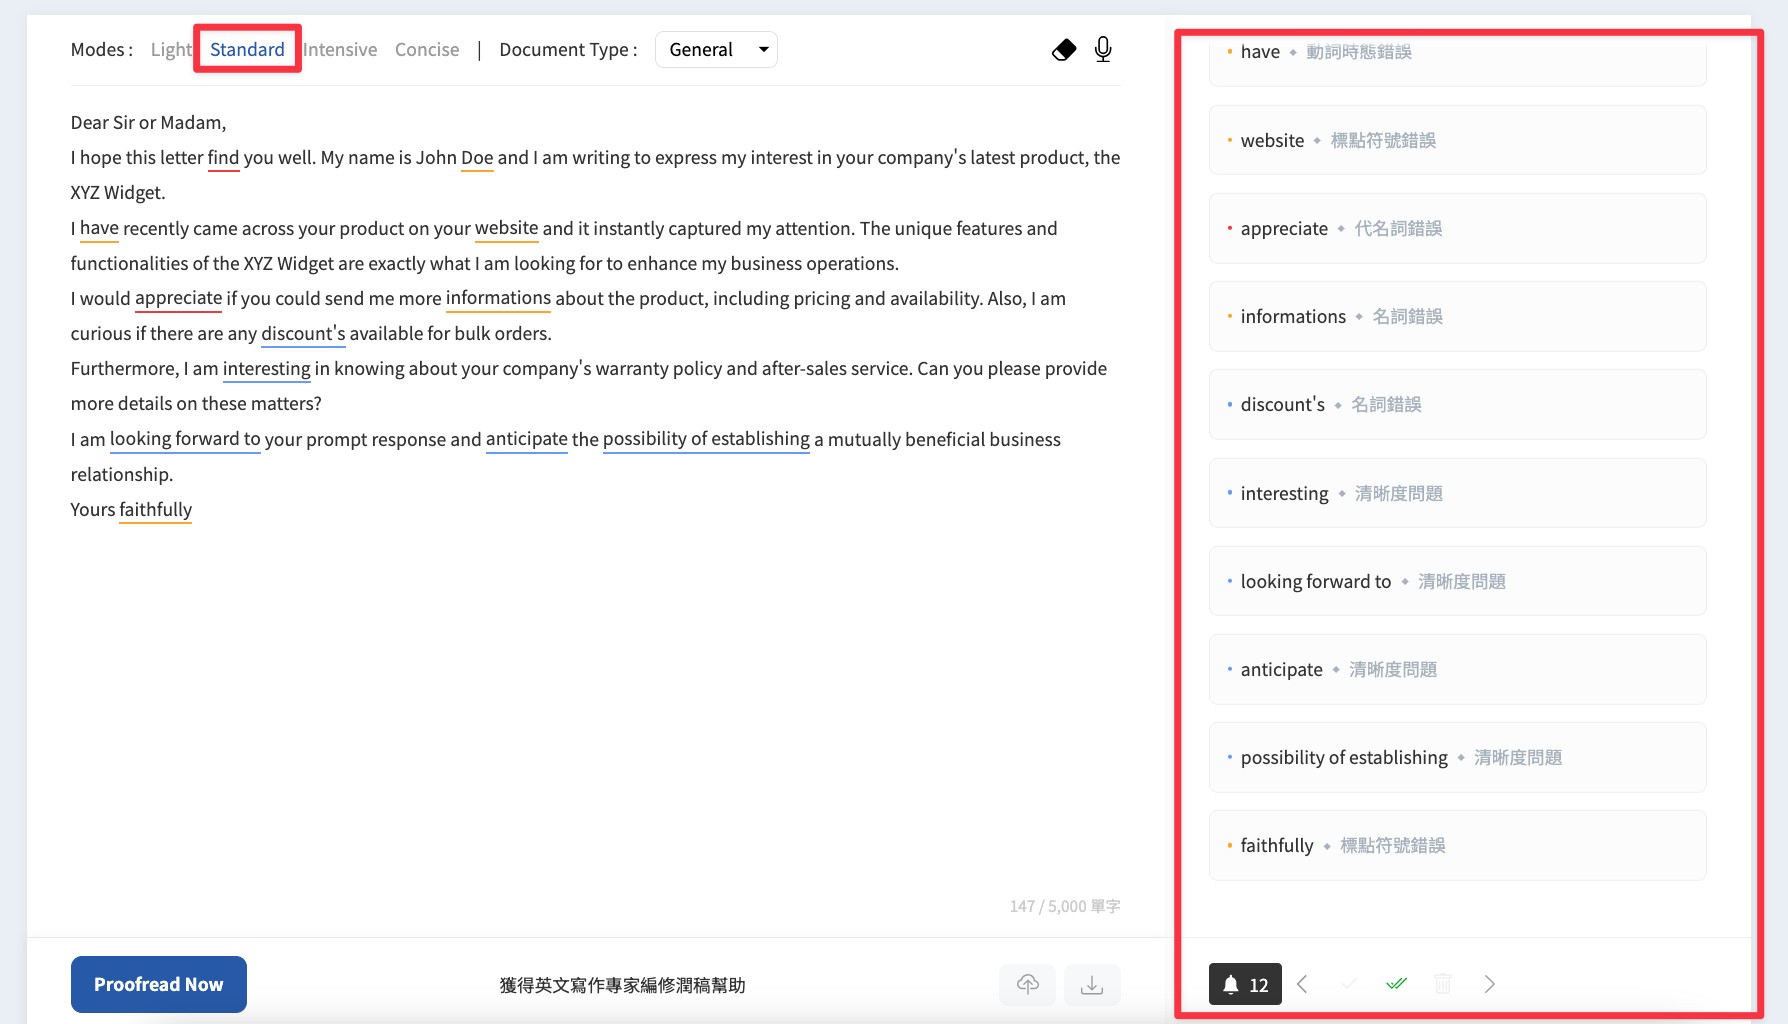The height and width of the screenshot is (1024, 1788).
Task: Click the Proofread Now button
Action: click(159, 985)
